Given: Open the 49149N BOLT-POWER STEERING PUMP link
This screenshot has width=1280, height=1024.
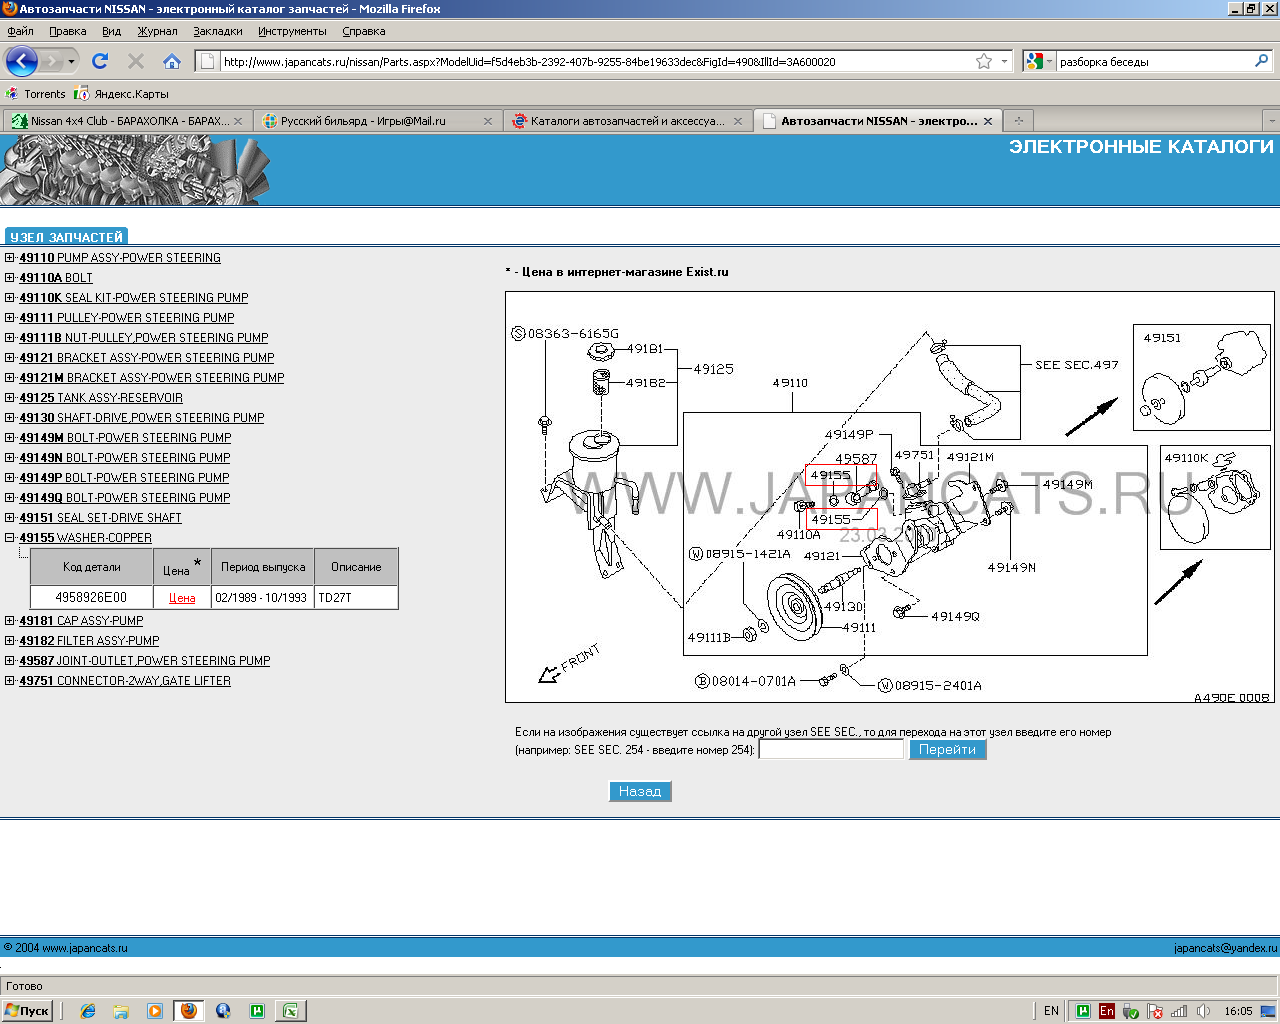Looking at the screenshot, I should click(x=125, y=458).
